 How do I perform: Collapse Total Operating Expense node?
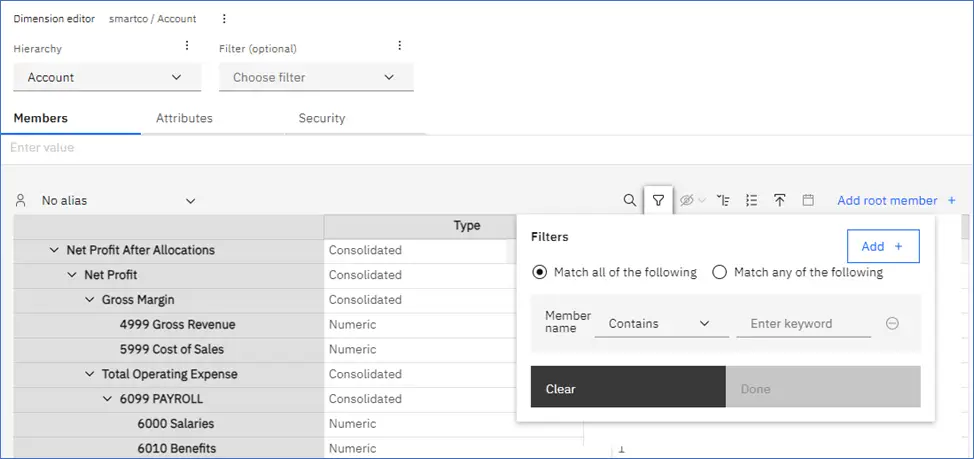point(89,375)
